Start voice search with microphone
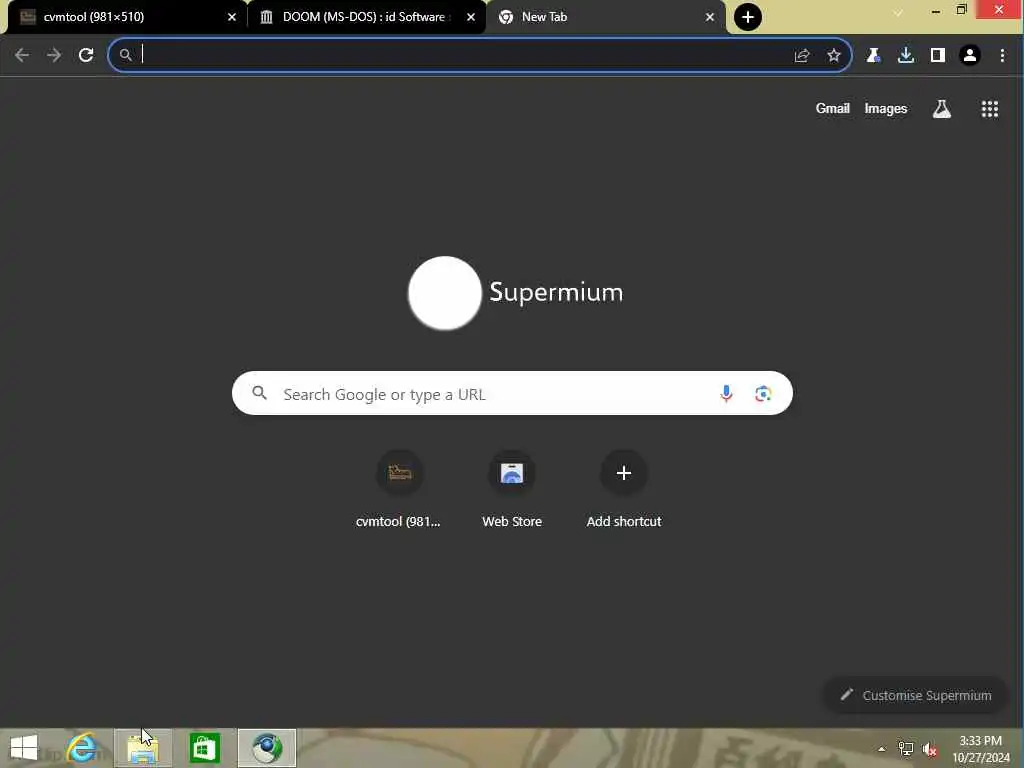 pyautogui.click(x=726, y=393)
